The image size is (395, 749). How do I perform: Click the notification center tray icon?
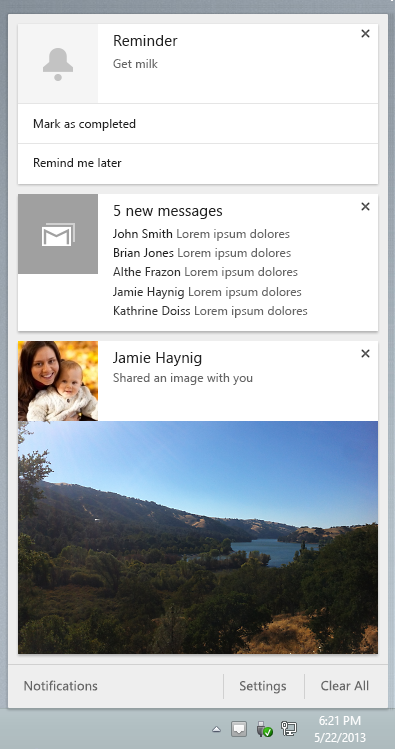(239, 729)
